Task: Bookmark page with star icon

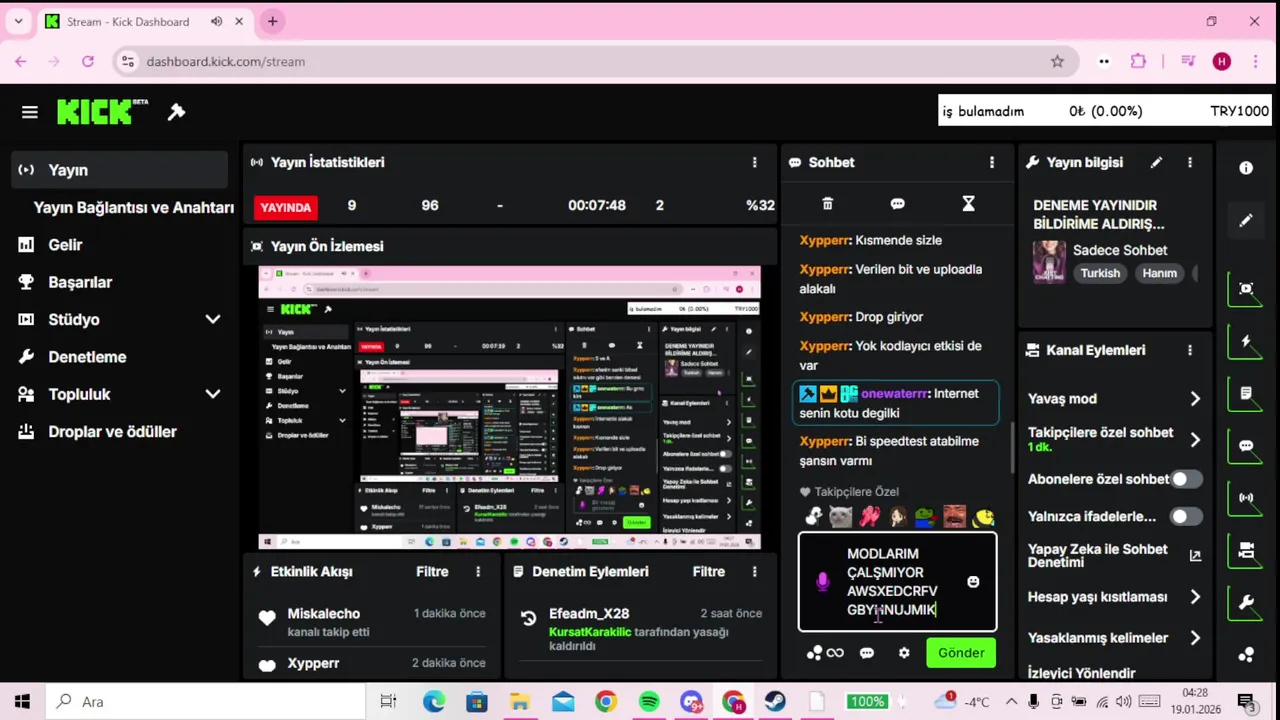Action: pos(1057,61)
